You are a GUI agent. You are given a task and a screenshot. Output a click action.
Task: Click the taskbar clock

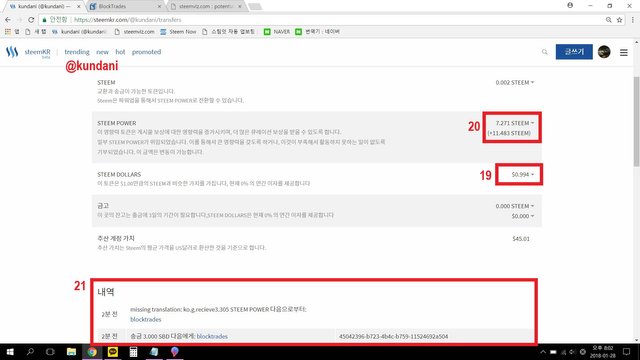pos(602,351)
